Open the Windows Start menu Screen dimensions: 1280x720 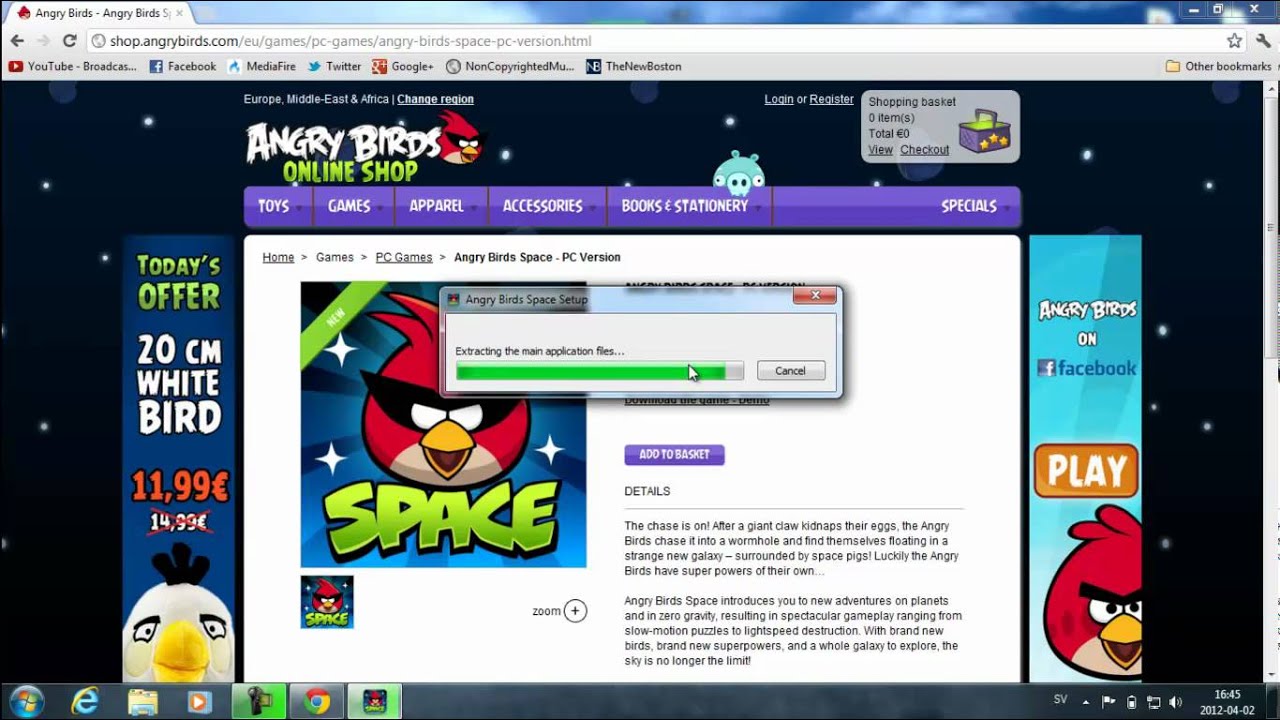26,701
